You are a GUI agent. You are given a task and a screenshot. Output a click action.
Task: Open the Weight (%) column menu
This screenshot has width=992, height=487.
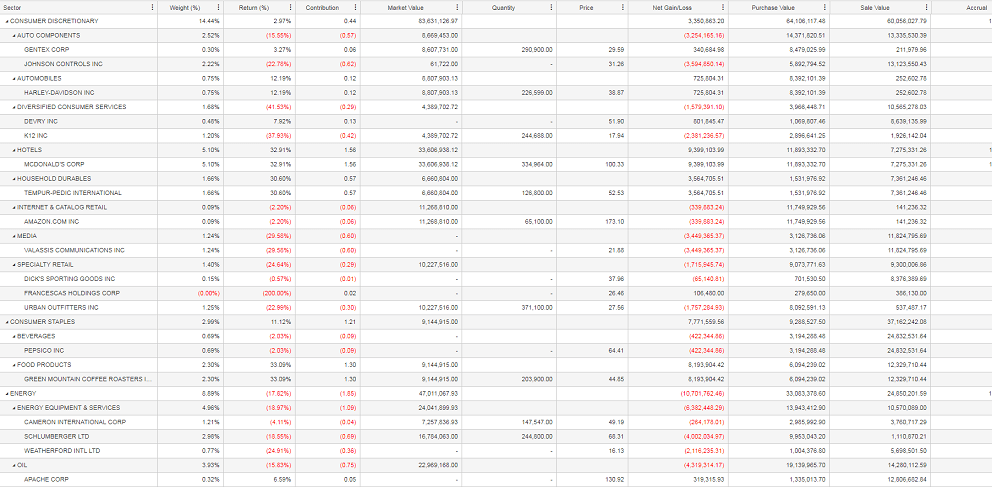219,8
